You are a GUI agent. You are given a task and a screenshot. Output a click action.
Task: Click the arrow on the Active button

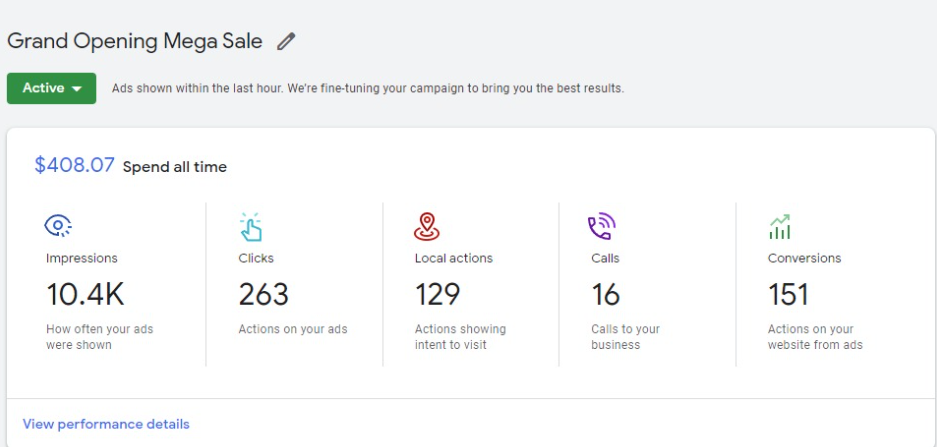tap(76, 89)
